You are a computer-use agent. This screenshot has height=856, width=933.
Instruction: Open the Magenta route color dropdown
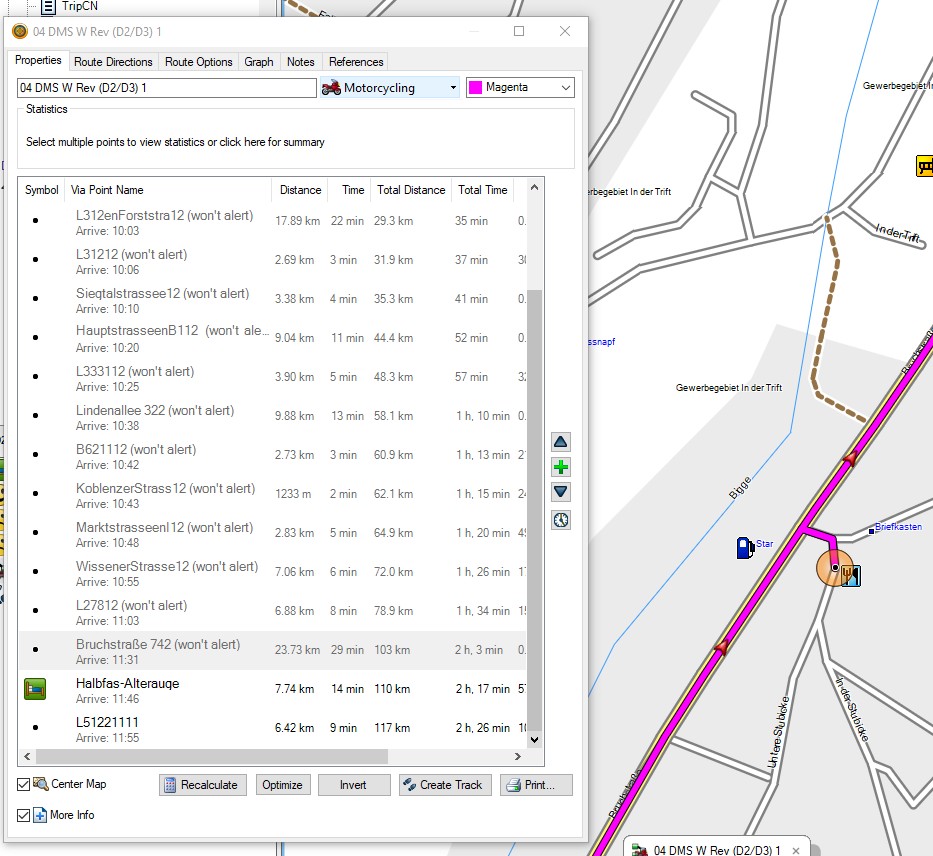520,88
